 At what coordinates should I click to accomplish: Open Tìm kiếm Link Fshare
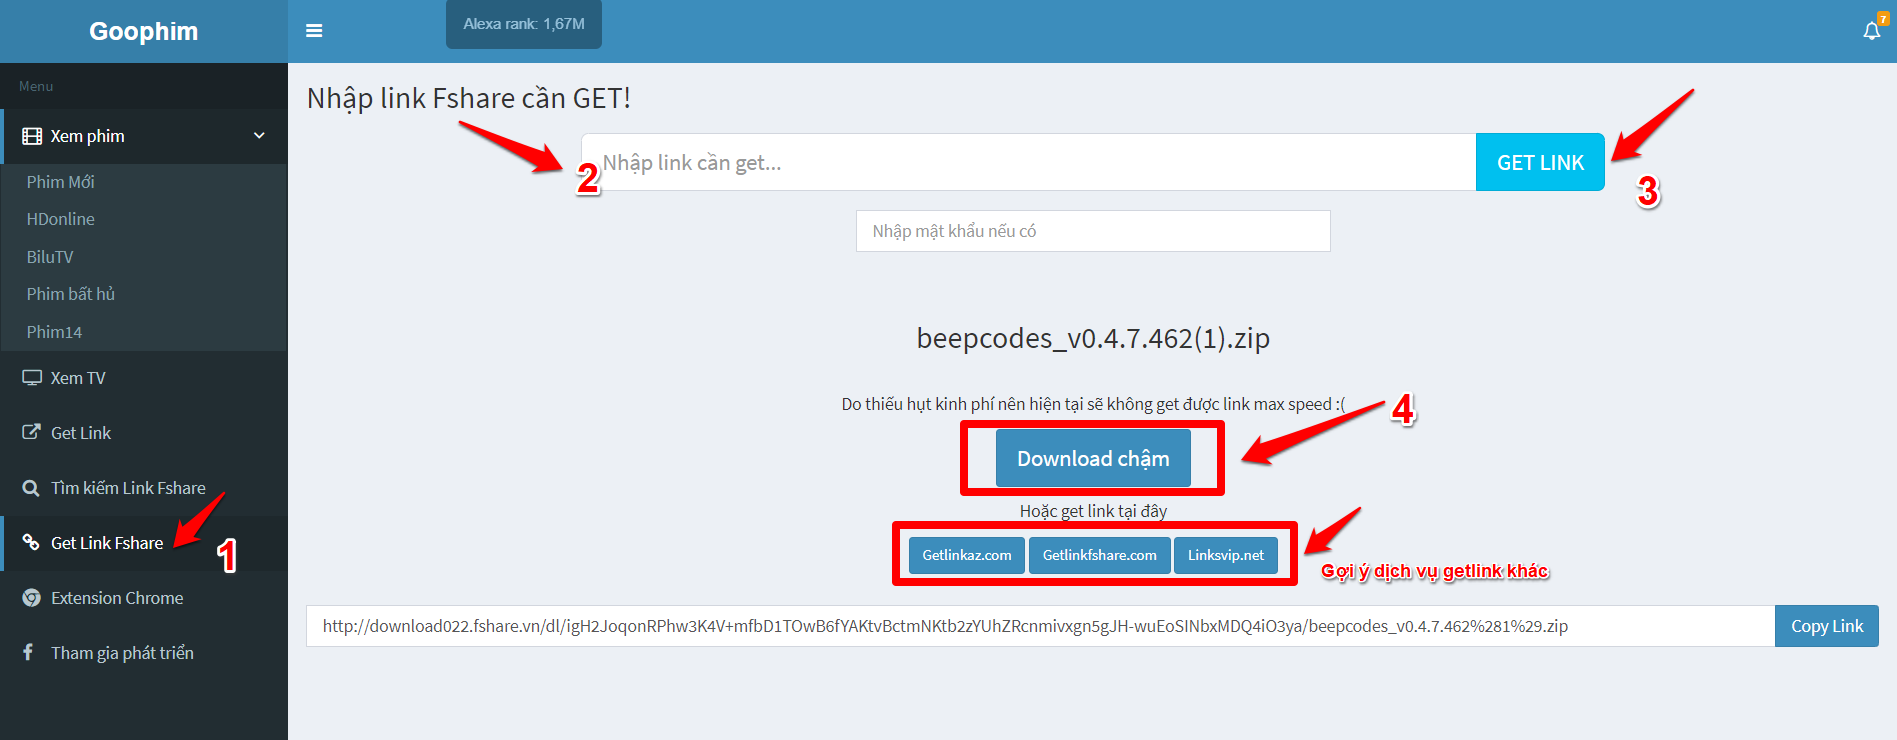(x=144, y=488)
